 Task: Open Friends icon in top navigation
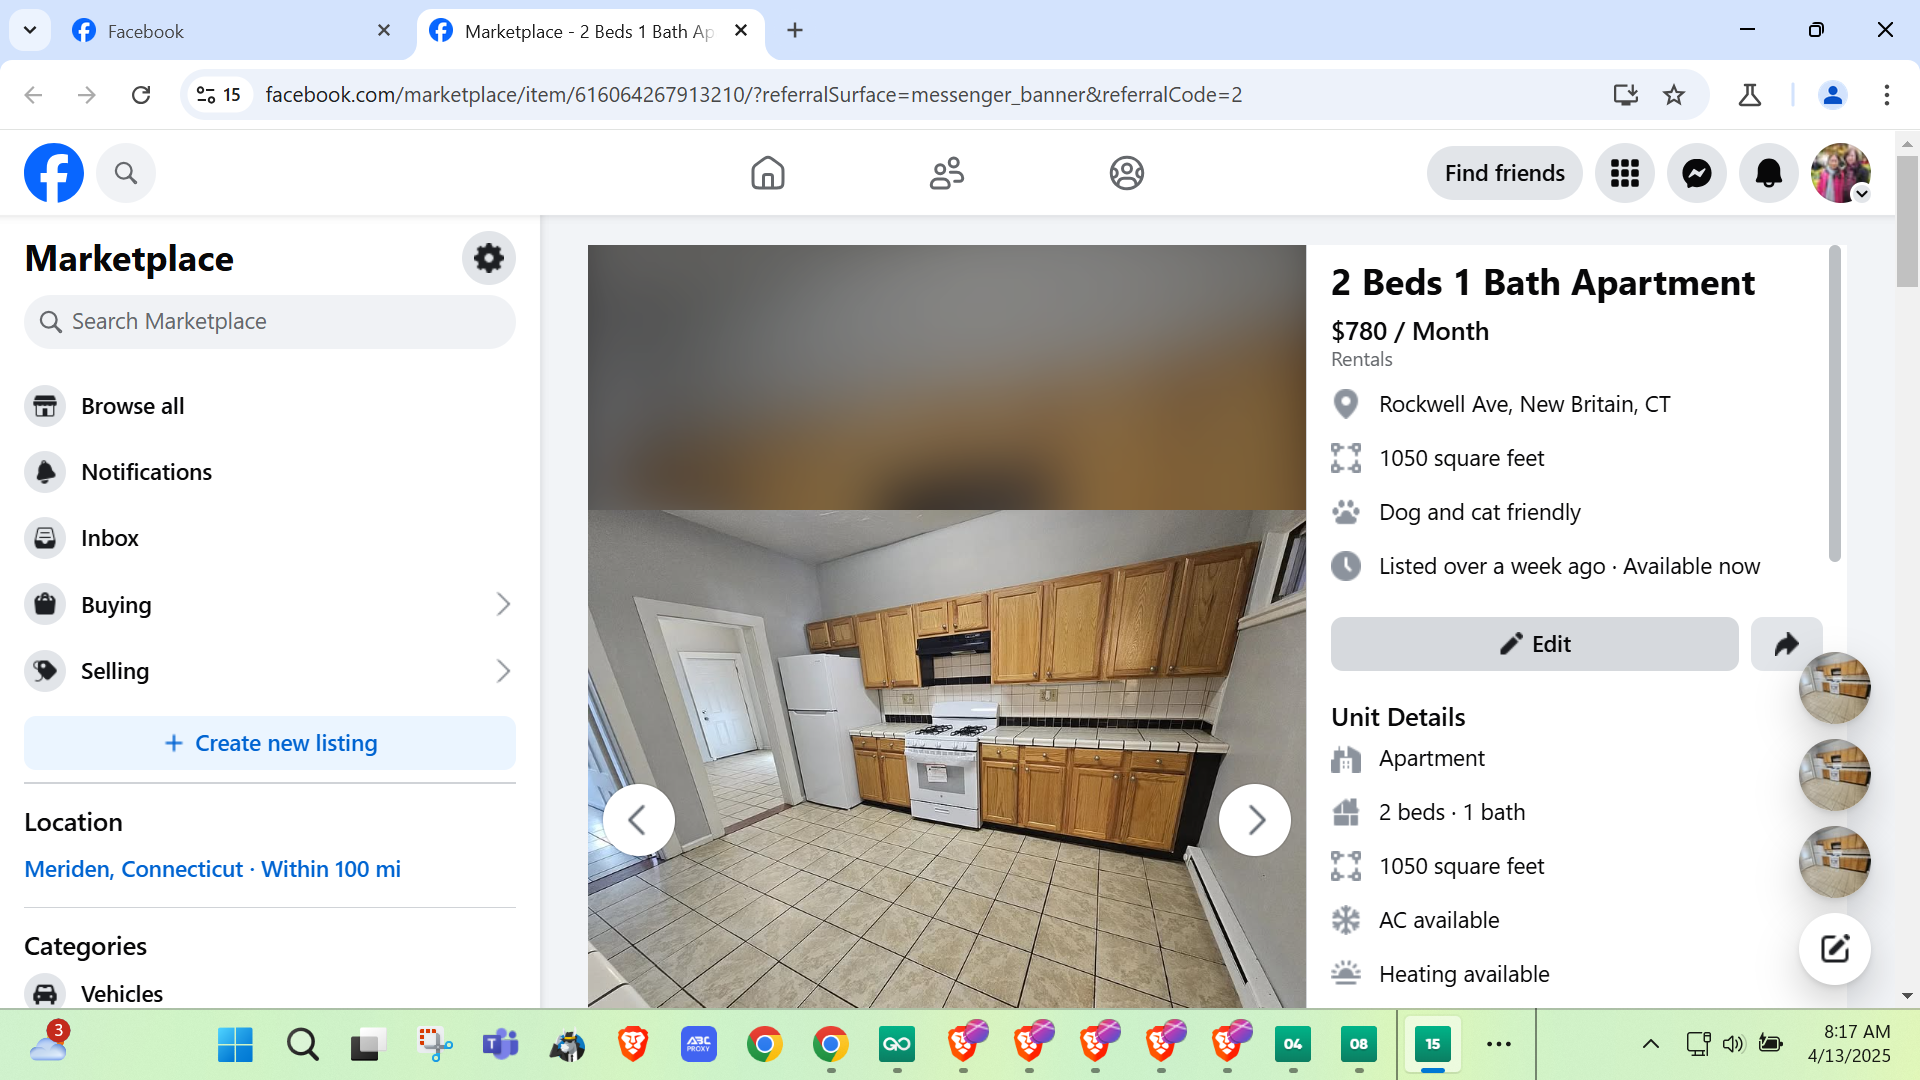946,173
